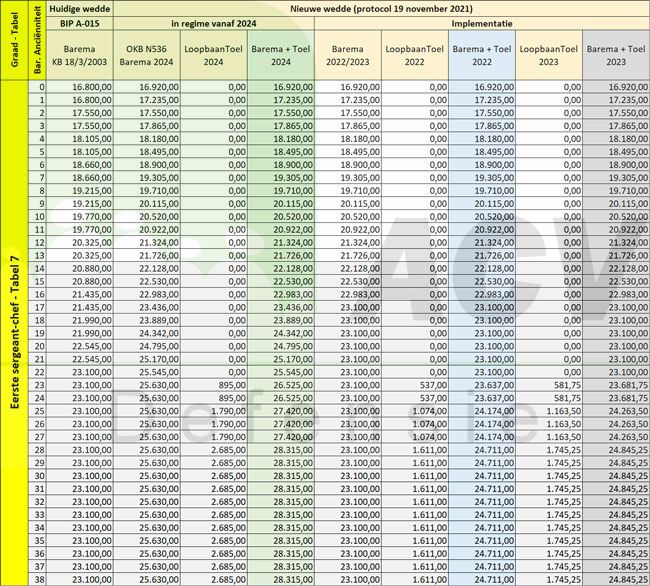Image resolution: width=650 pixels, height=586 pixels.
Task: Select 23.681,75 in anciënniteit row 24
Action: [616, 398]
